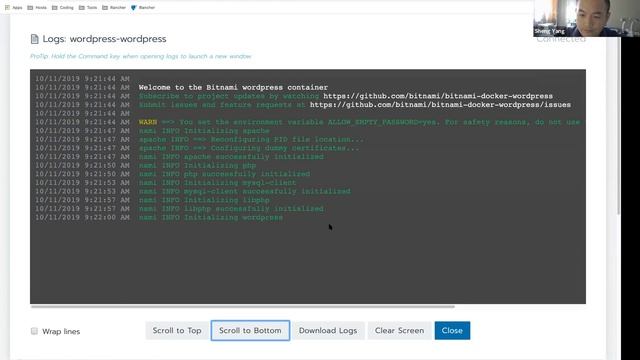Click 'nami INFO Initializing wordpress' log line
This screenshot has width=640, height=360.
(211, 218)
